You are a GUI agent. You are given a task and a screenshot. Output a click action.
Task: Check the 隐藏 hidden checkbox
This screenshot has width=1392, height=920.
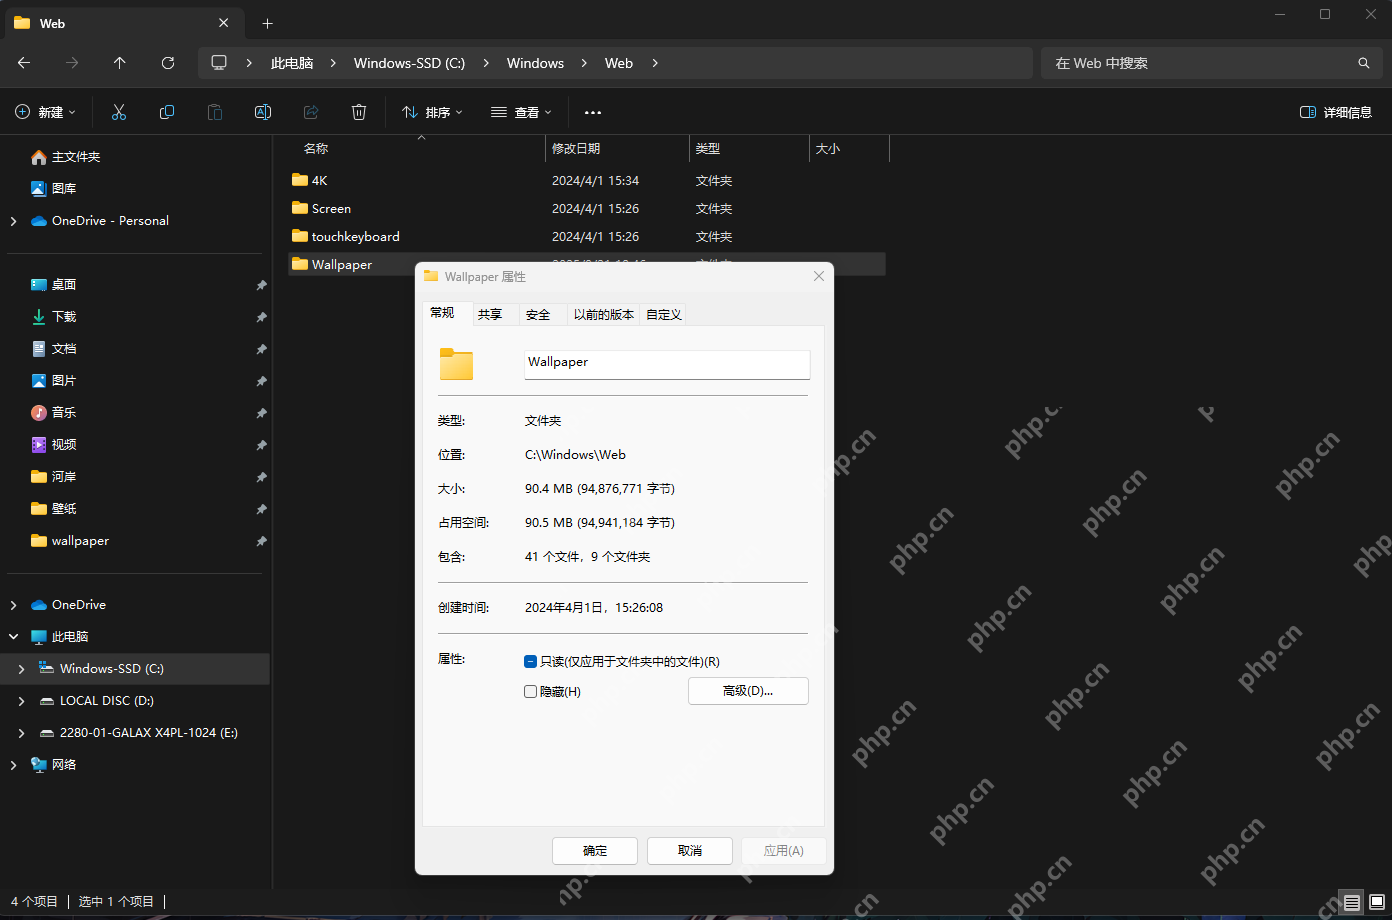pos(531,691)
